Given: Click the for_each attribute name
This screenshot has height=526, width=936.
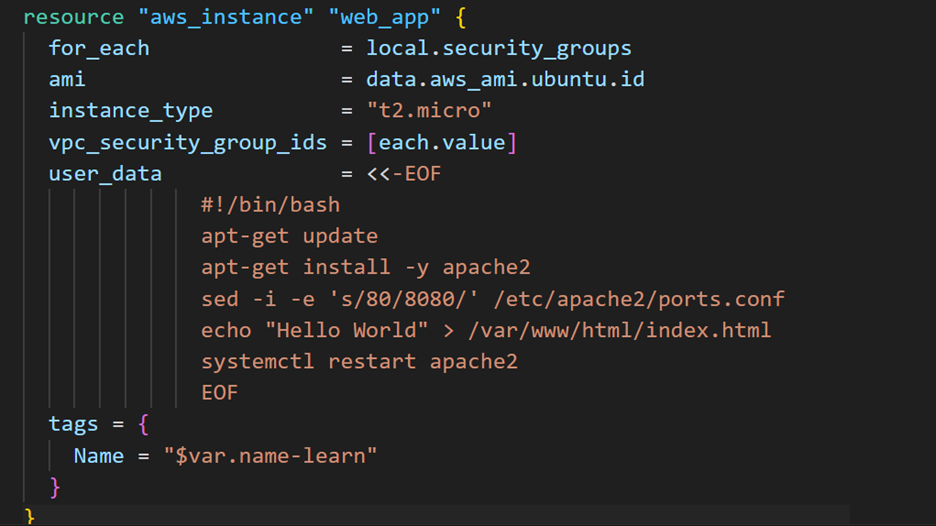Looking at the screenshot, I should click(x=99, y=48).
